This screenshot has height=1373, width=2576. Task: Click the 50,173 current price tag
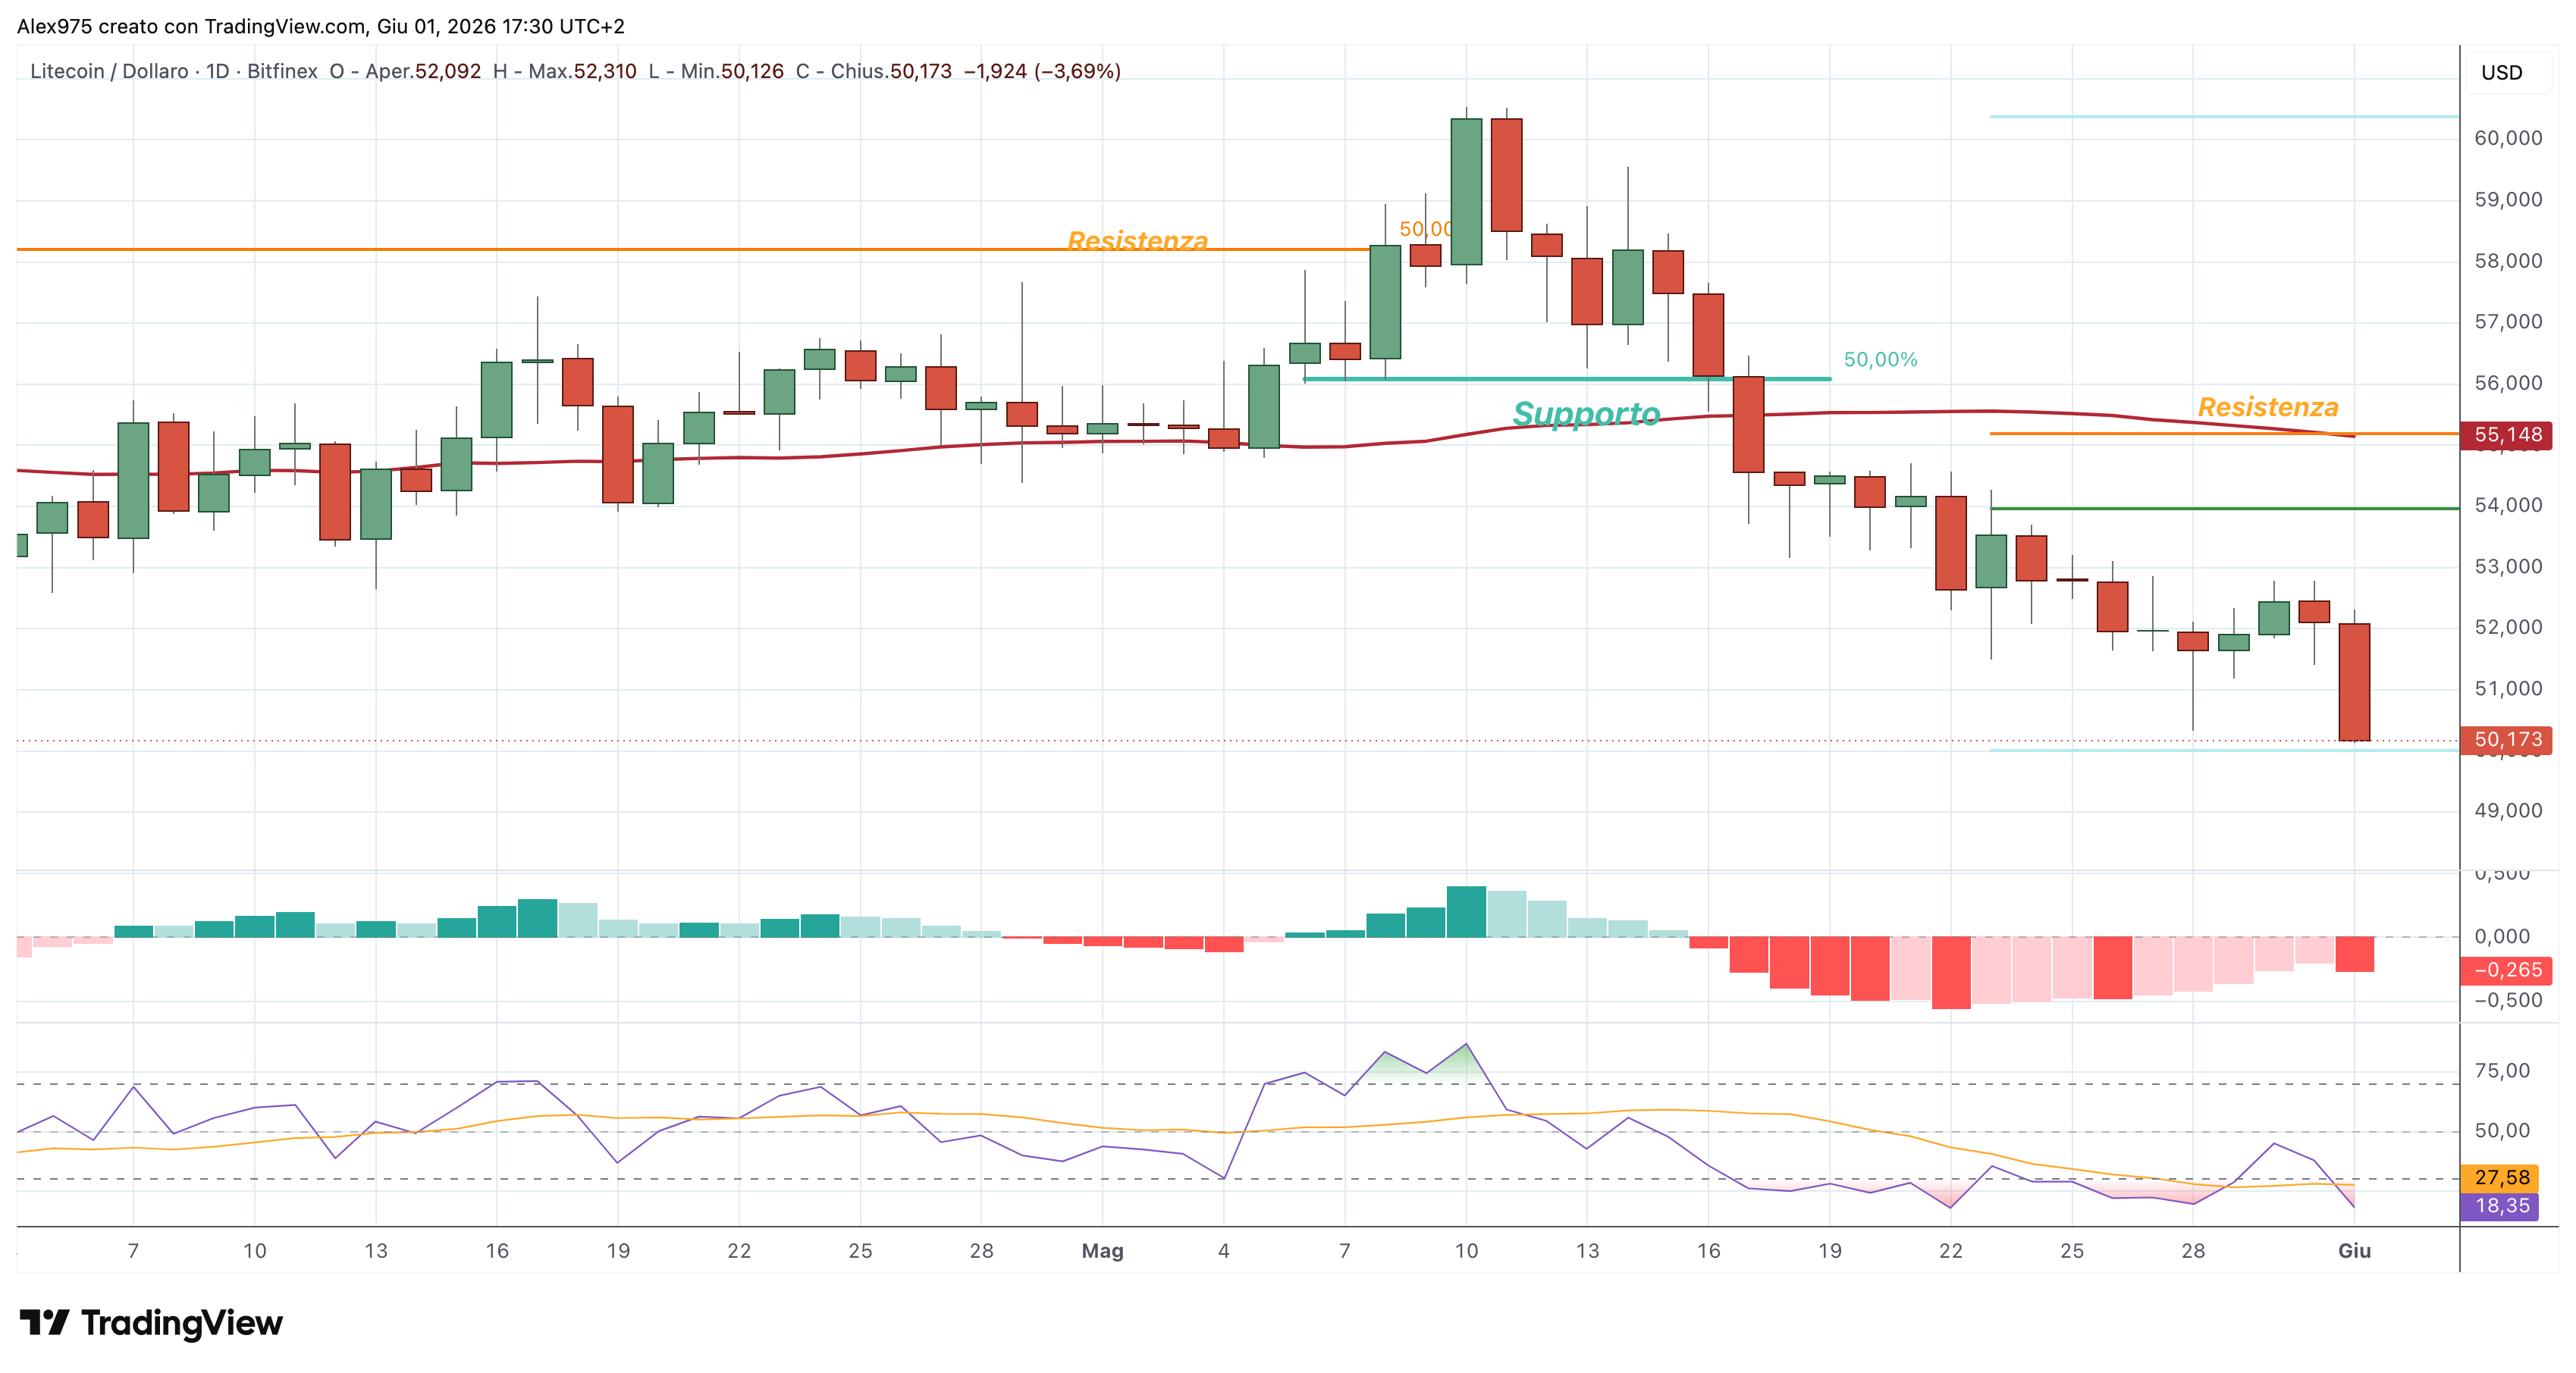2506,740
